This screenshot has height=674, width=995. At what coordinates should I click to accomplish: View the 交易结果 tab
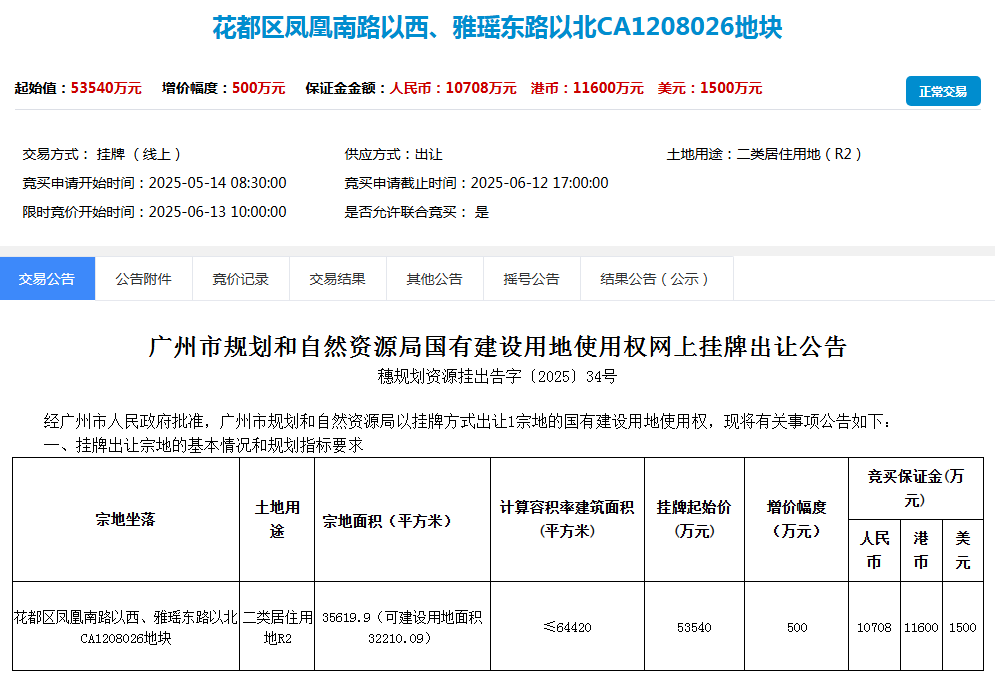coord(337,279)
